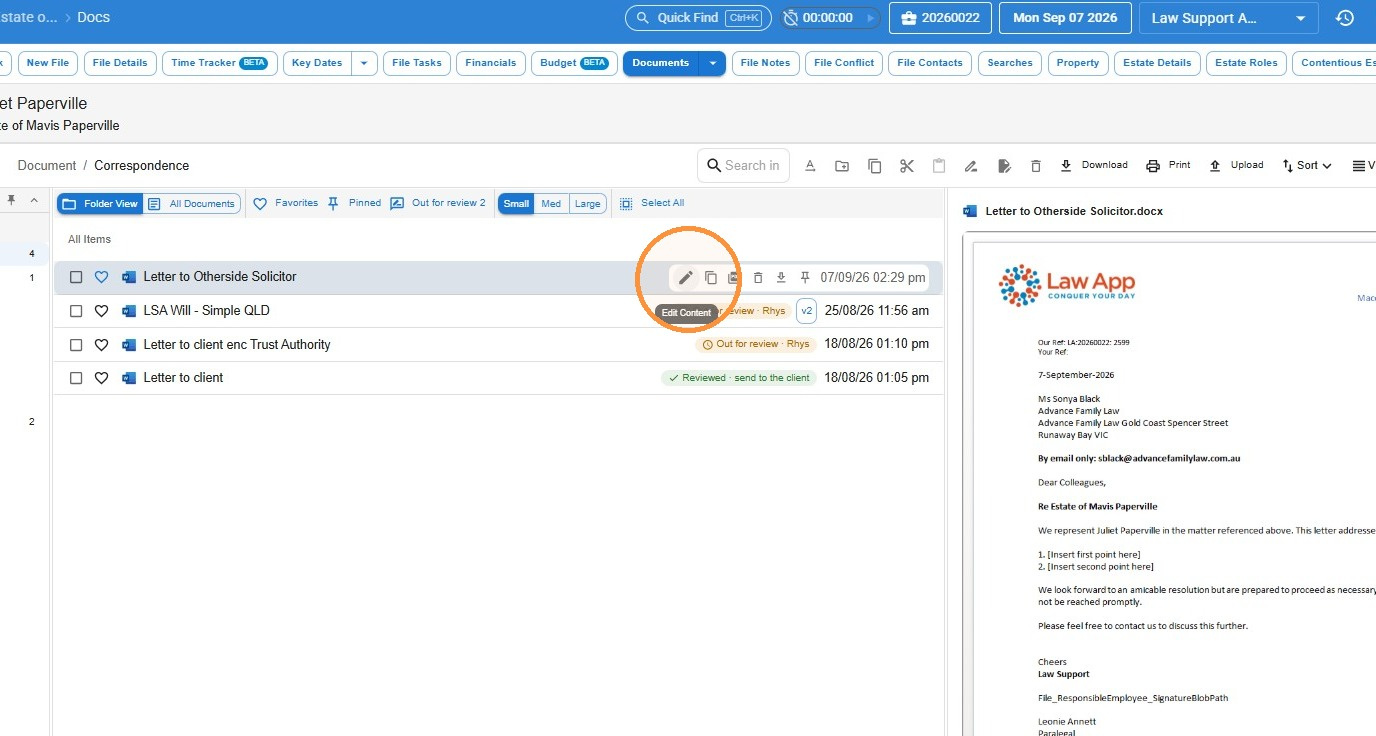Click Select All documents
Image resolution: width=1376 pixels, height=736 pixels.
click(x=652, y=203)
